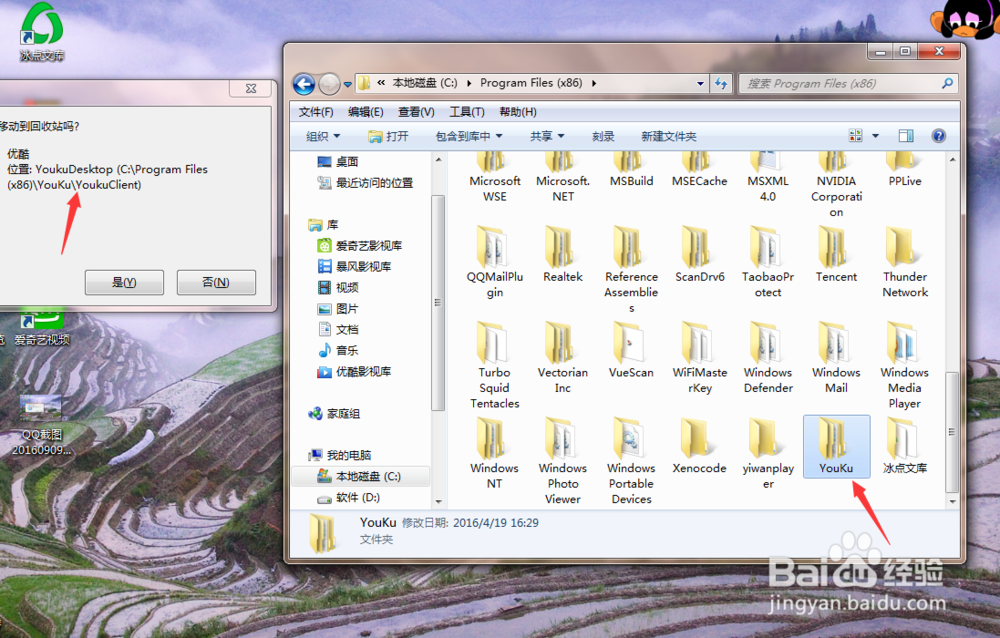1000x638 pixels.
Task: Click the Explorer back navigation arrow
Action: point(304,84)
